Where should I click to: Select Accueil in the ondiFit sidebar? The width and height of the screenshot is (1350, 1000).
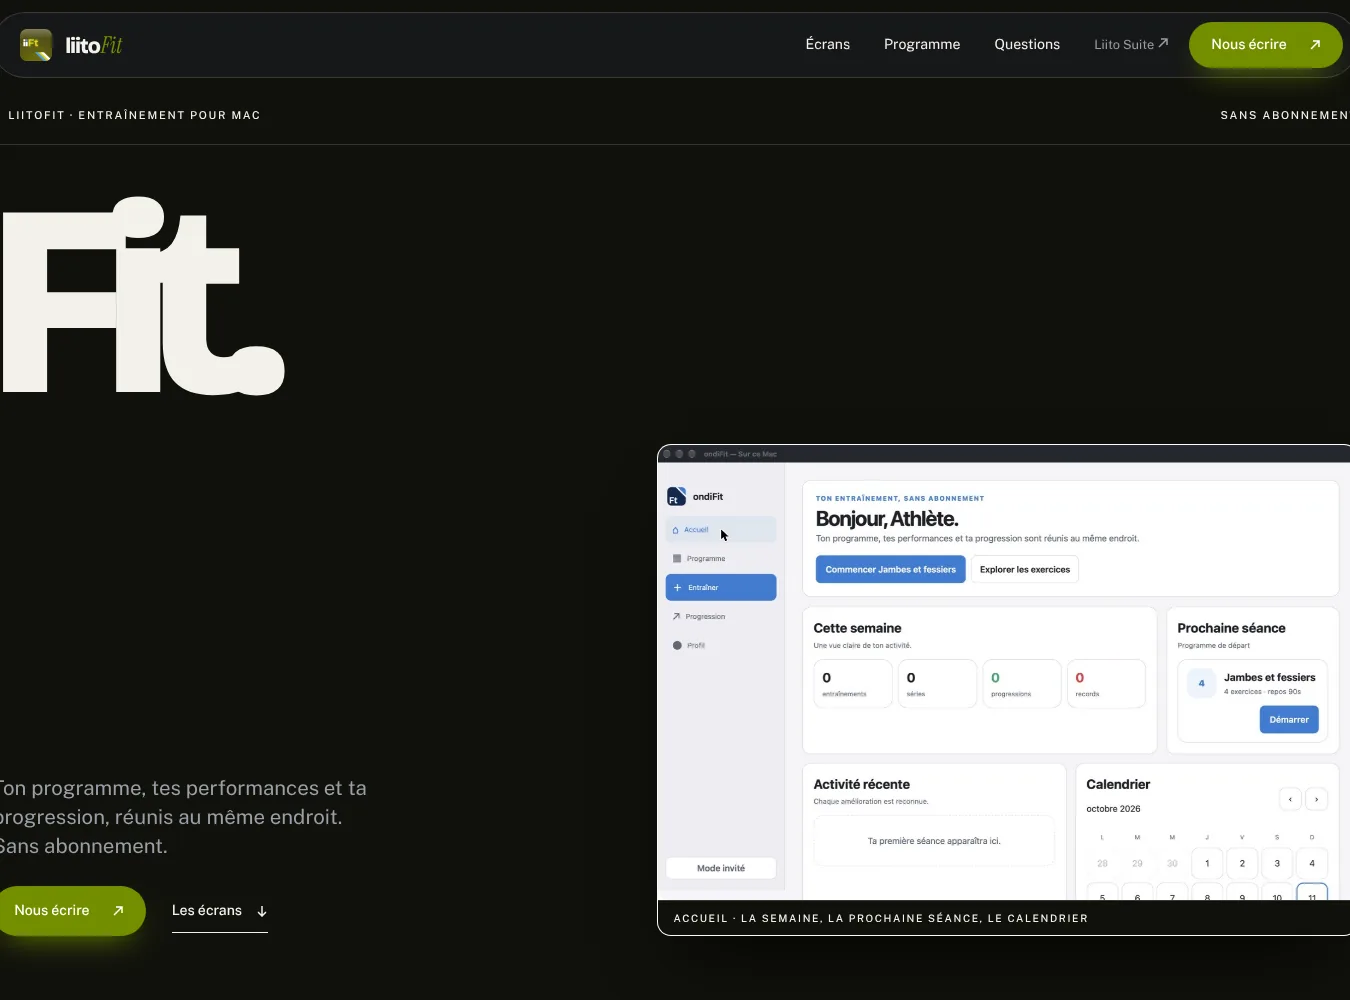tap(721, 530)
